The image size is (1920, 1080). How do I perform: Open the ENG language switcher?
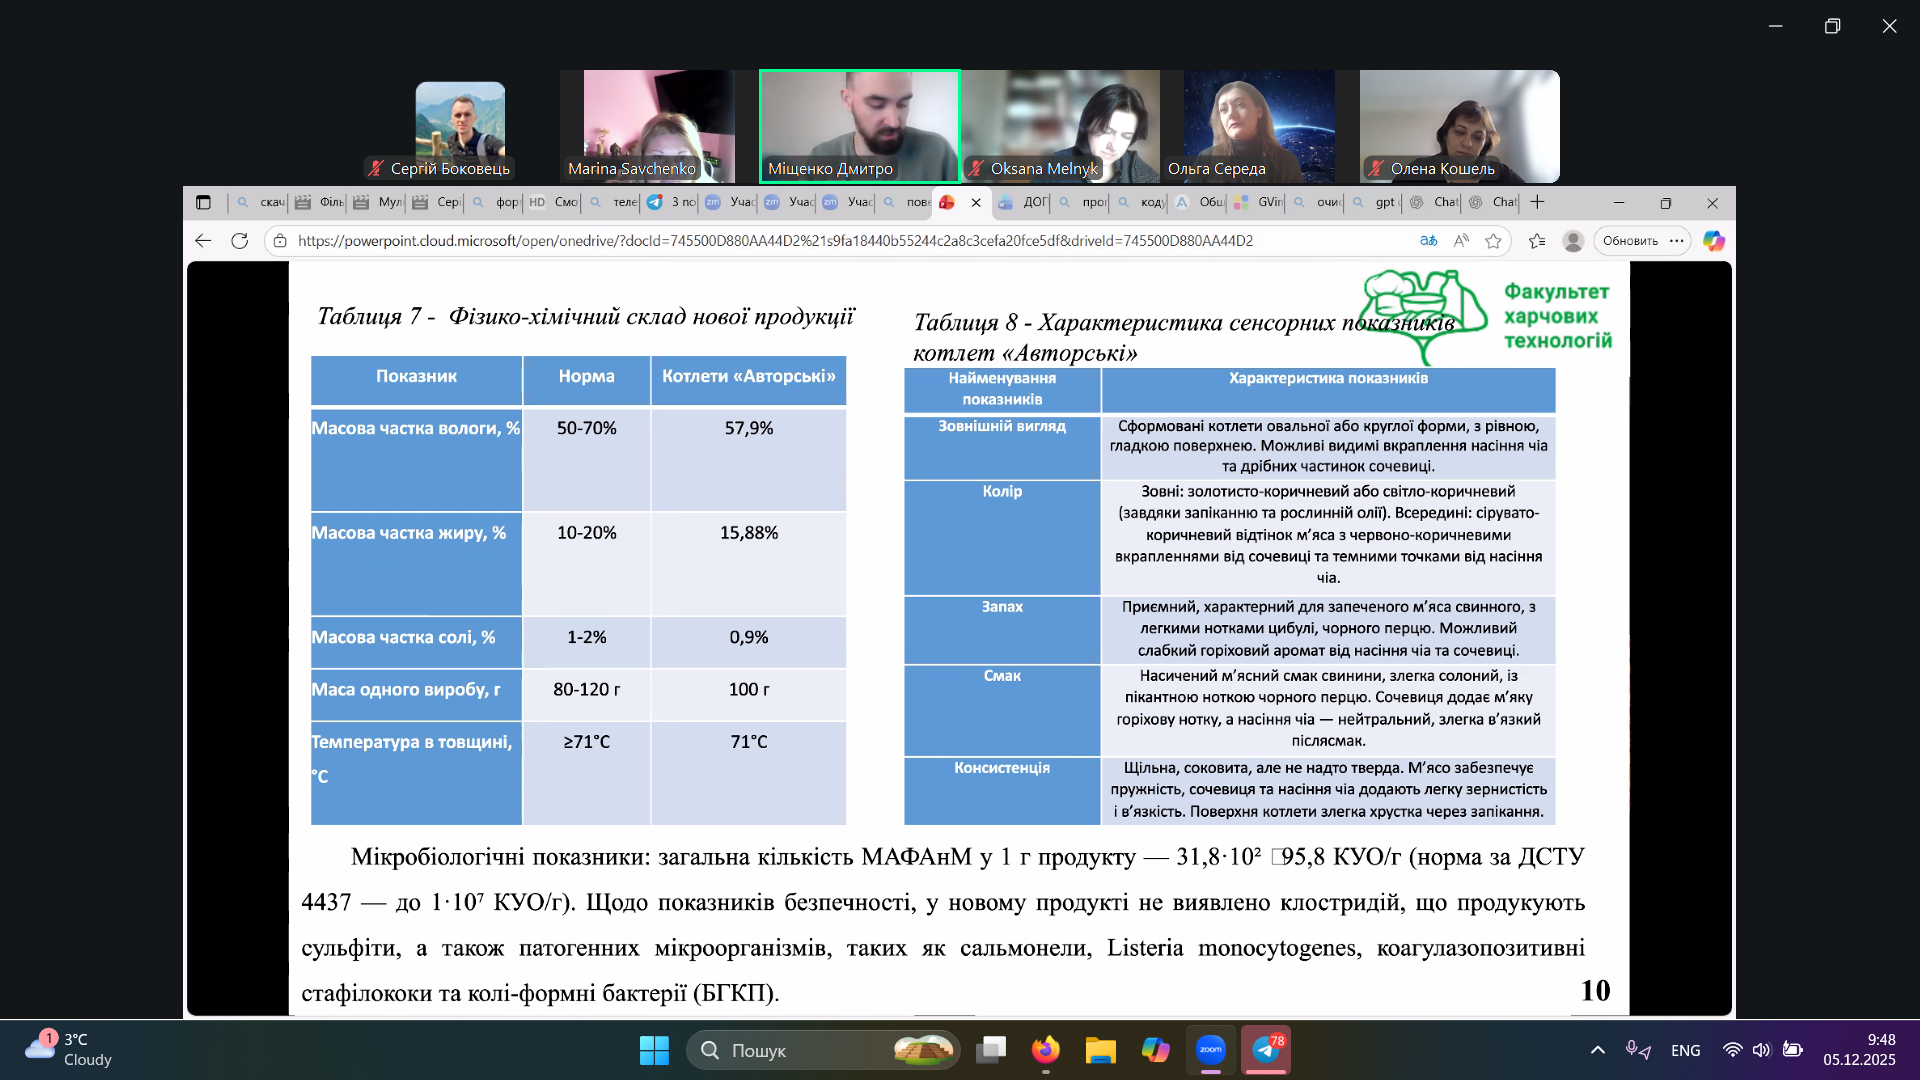1685,1050
